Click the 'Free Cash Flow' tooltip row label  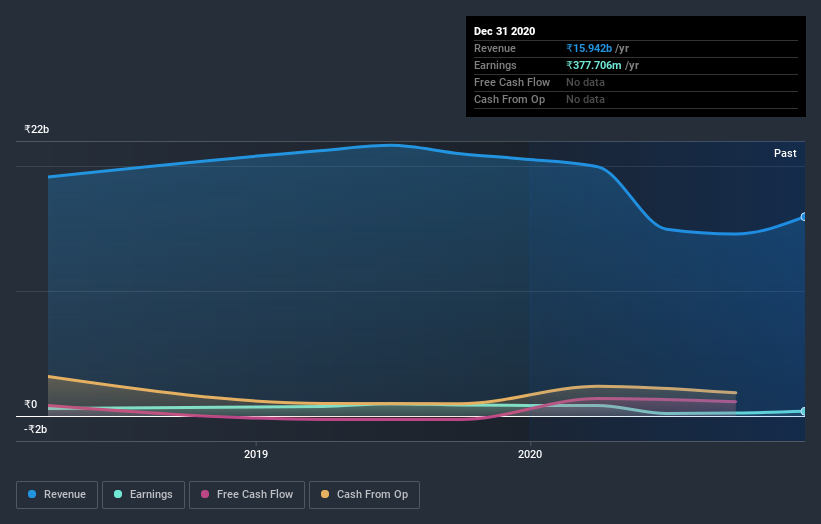pos(512,82)
